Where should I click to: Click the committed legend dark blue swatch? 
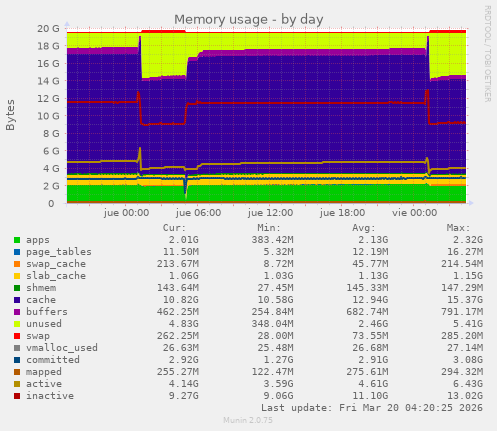click(17, 360)
